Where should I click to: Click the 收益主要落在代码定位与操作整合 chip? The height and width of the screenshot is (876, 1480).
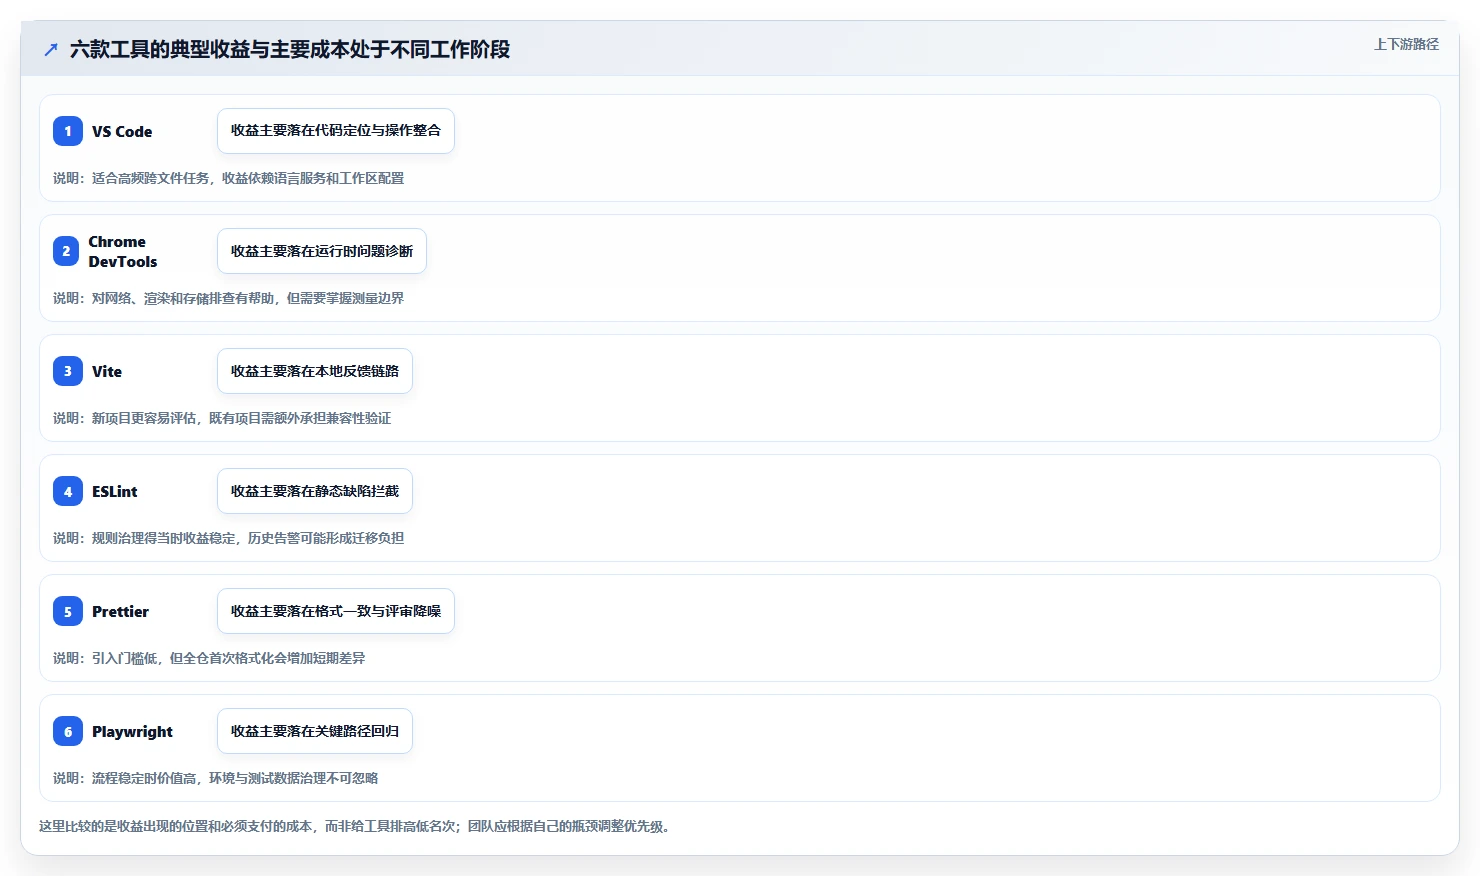(336, 131)
